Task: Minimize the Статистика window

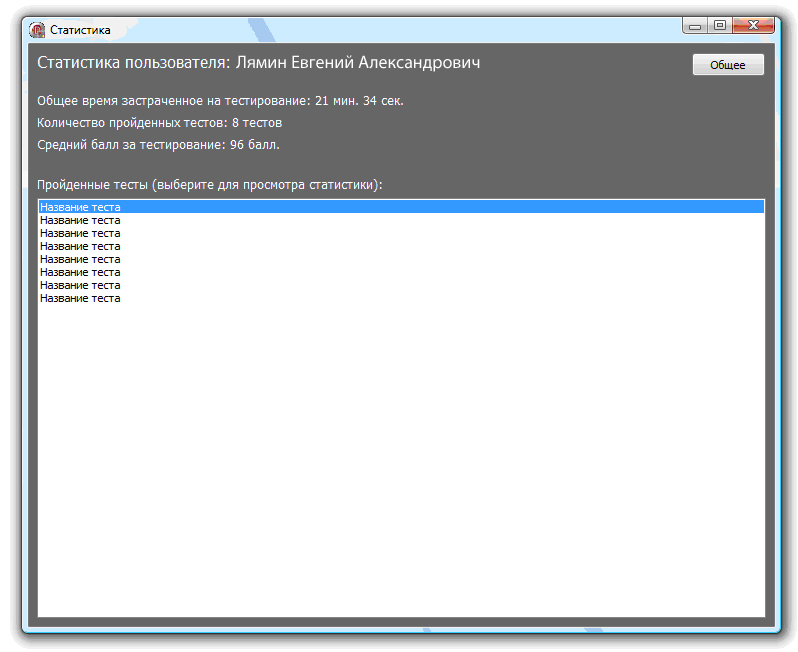Action: click(x=695, y=25)
